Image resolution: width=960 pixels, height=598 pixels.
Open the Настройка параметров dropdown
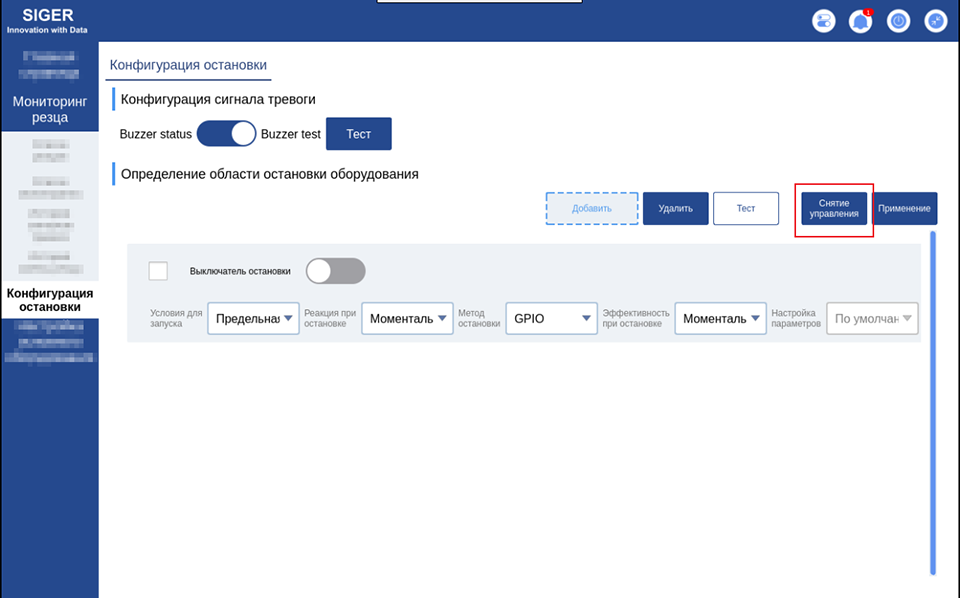[x=872, y=318]
